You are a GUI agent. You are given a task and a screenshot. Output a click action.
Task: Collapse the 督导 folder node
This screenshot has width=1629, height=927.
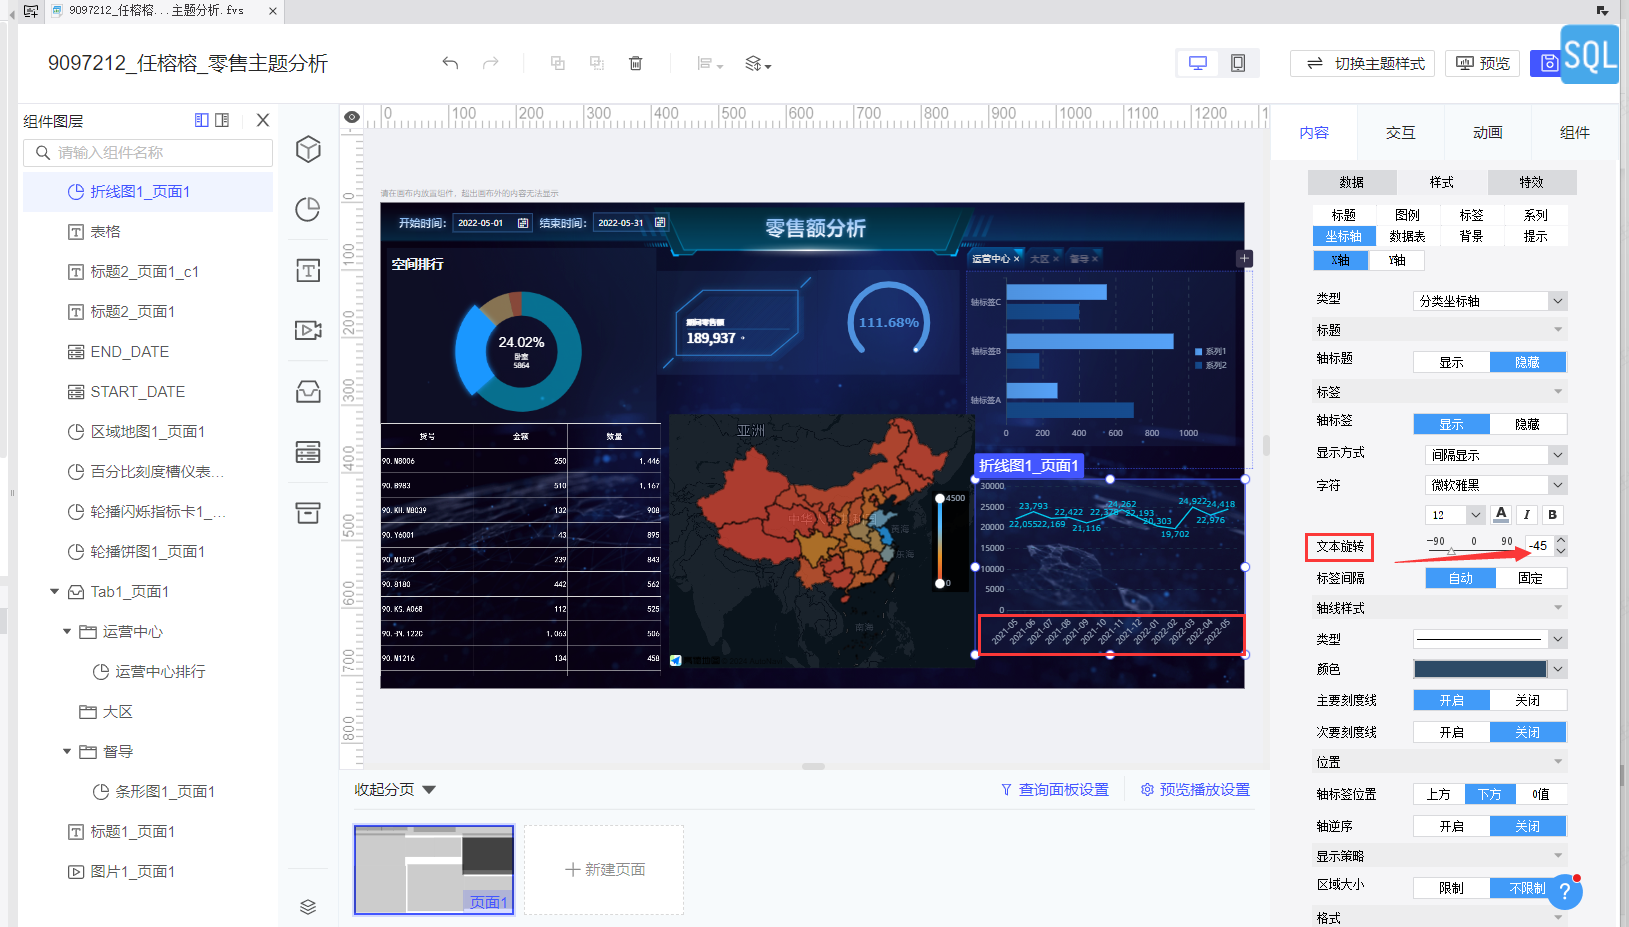67,752
